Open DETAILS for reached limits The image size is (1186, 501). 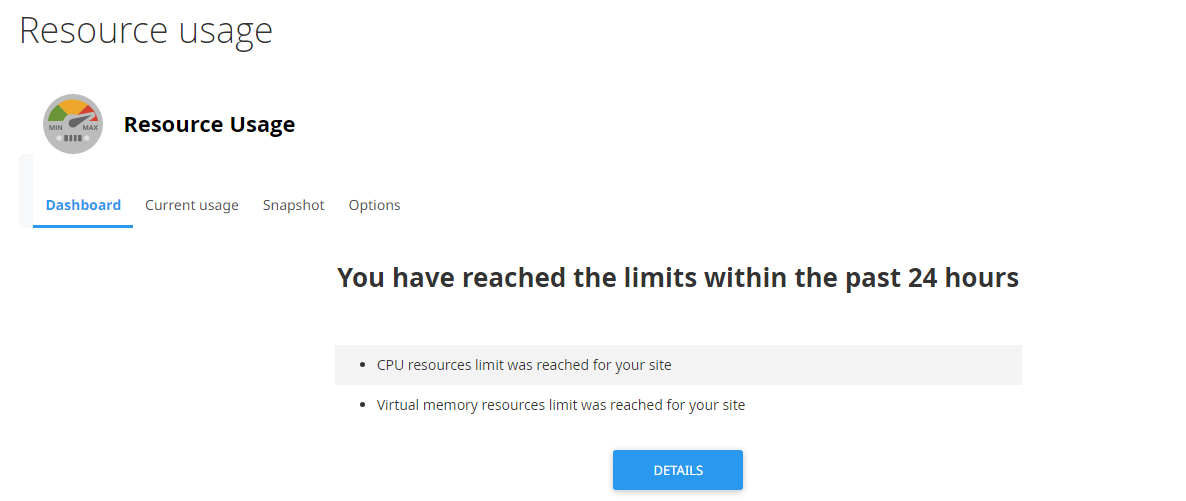(678, 470)
